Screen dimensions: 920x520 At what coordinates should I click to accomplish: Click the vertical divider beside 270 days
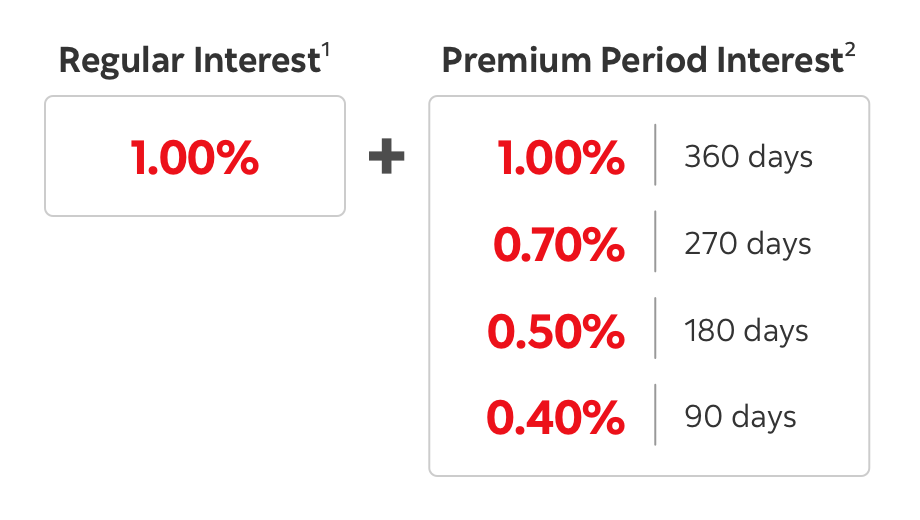[655, 241]
